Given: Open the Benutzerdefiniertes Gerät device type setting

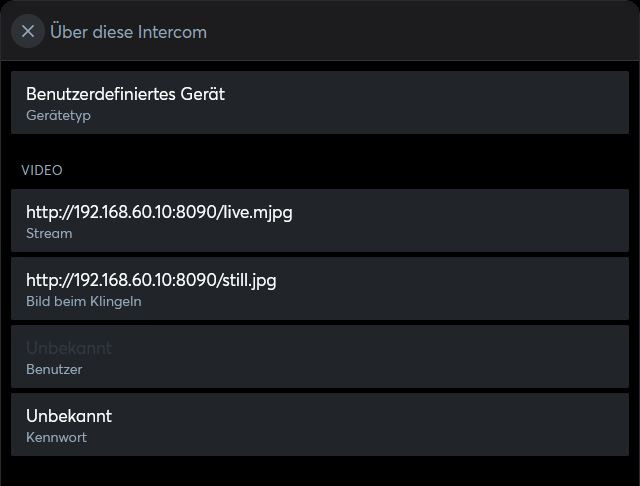Looking at the screenshot, I should (x=320, y=103).
